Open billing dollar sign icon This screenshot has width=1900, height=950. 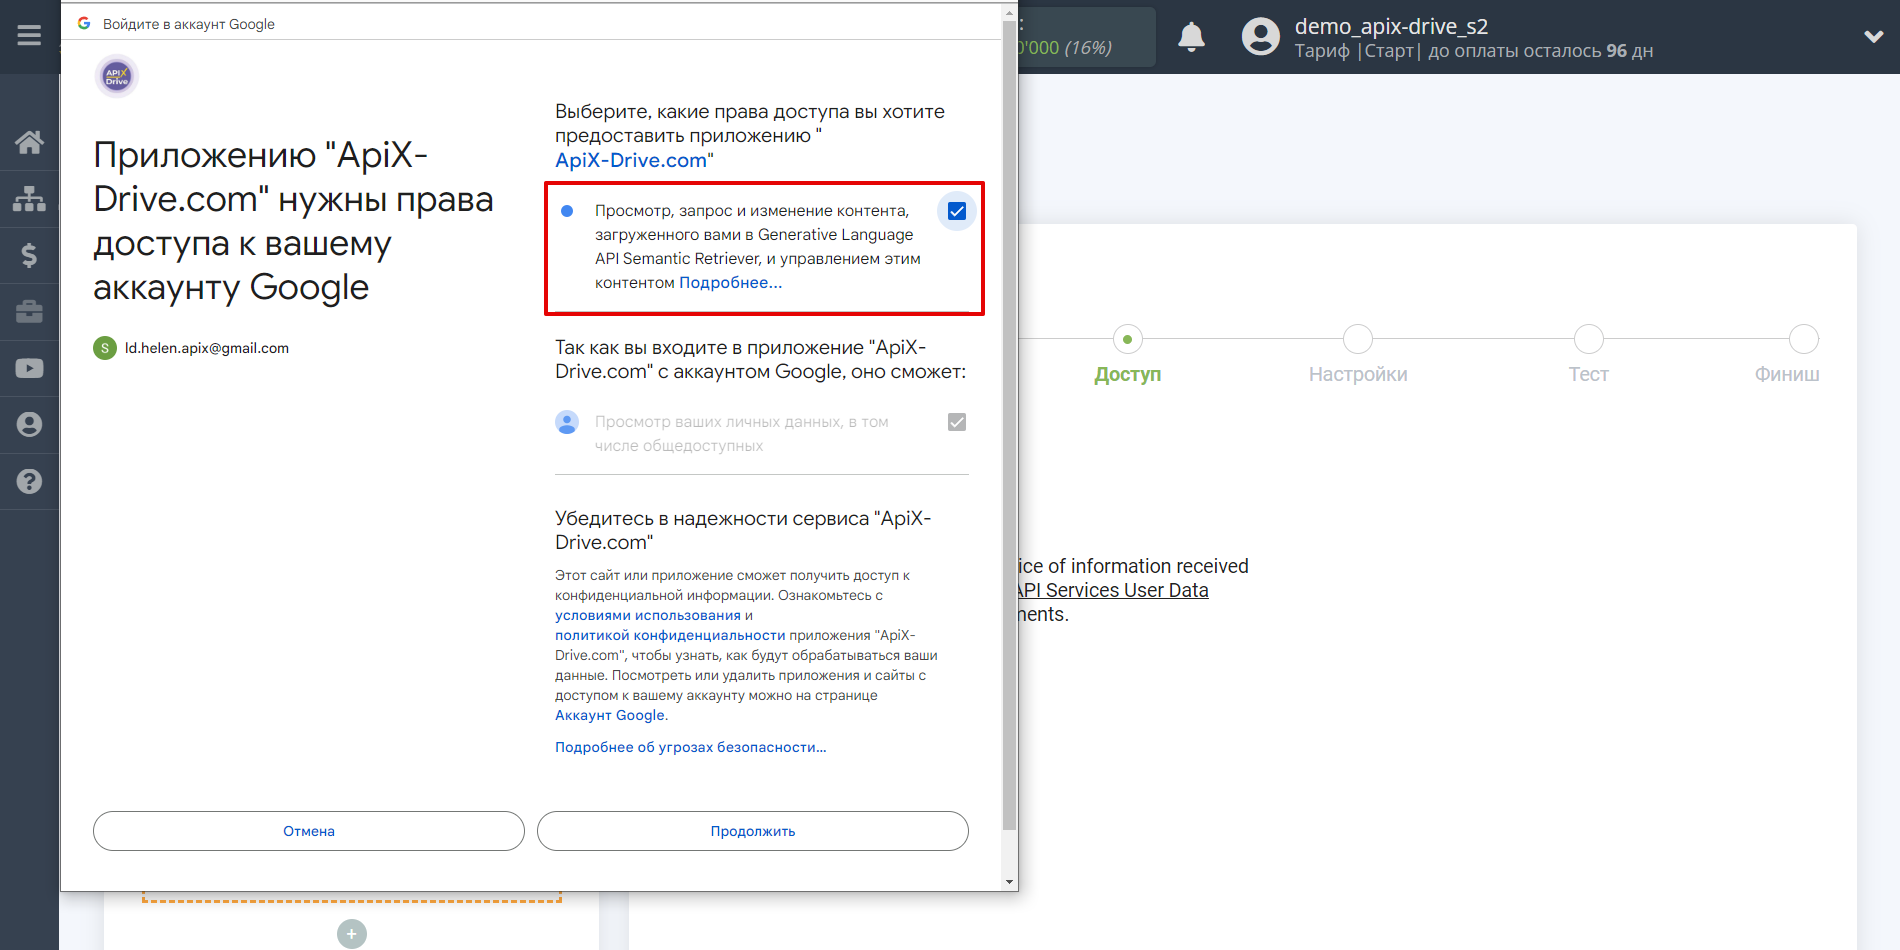(x=29, y=255)
